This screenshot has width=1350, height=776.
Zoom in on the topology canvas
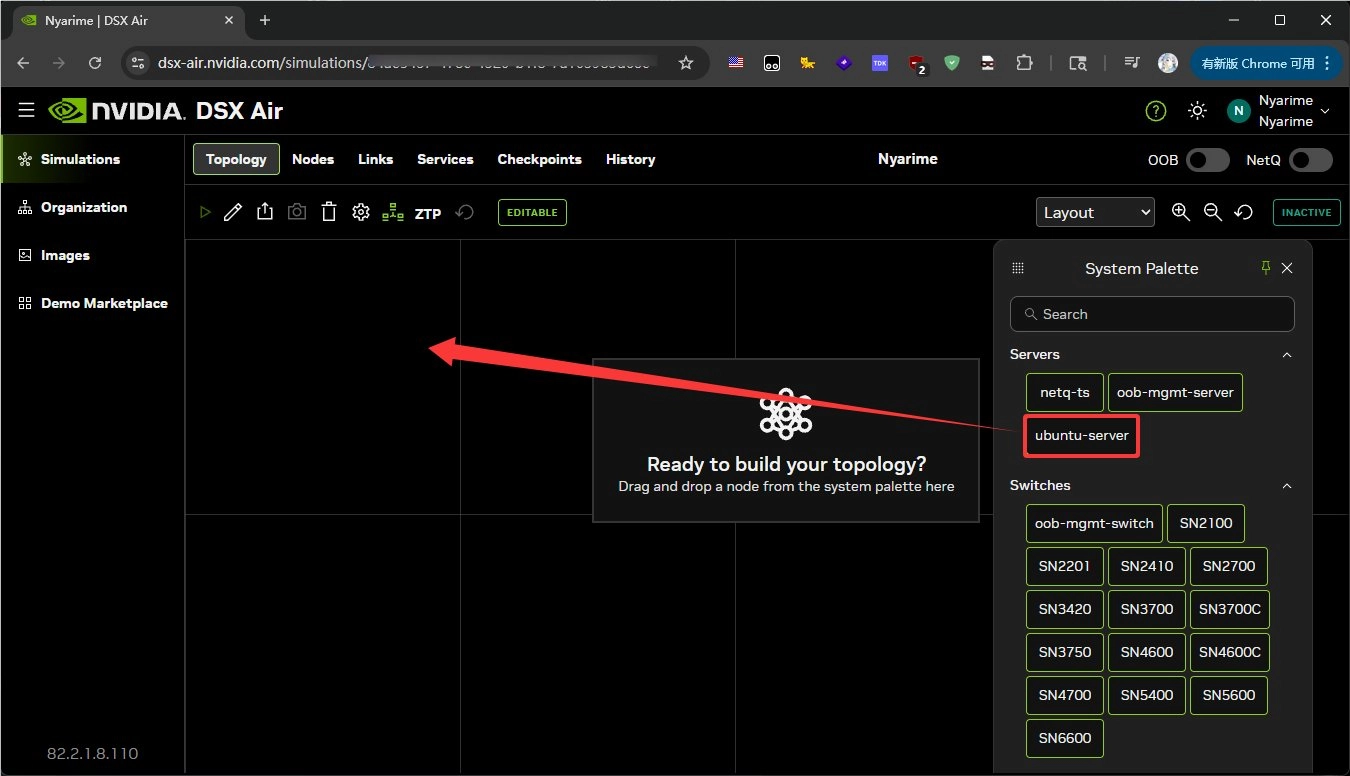click(x=1181, y=212)
